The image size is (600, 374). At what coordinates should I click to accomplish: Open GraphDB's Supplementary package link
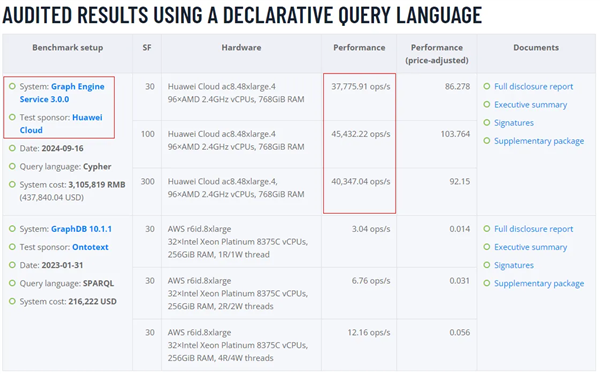[539, 283]
